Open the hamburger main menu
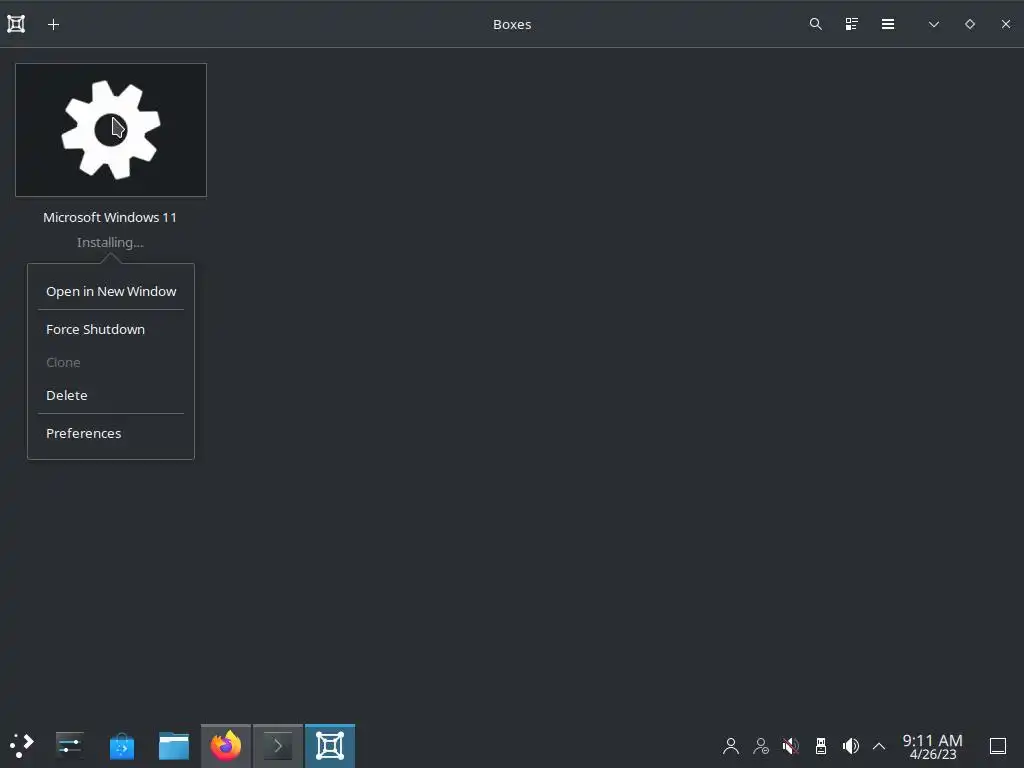This screenshot has height=768, width=1024. pos(888,24)
